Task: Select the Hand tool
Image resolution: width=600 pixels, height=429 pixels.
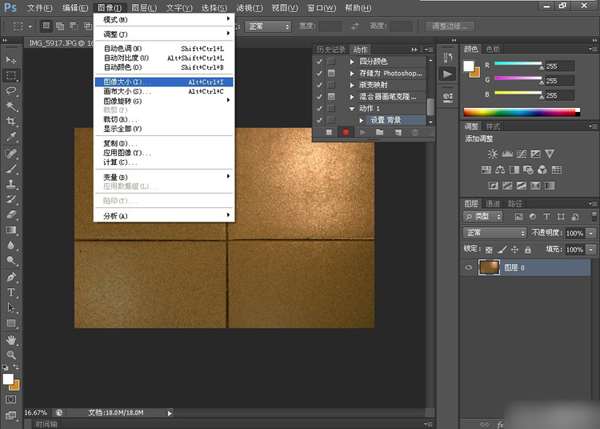Action: 12,339
